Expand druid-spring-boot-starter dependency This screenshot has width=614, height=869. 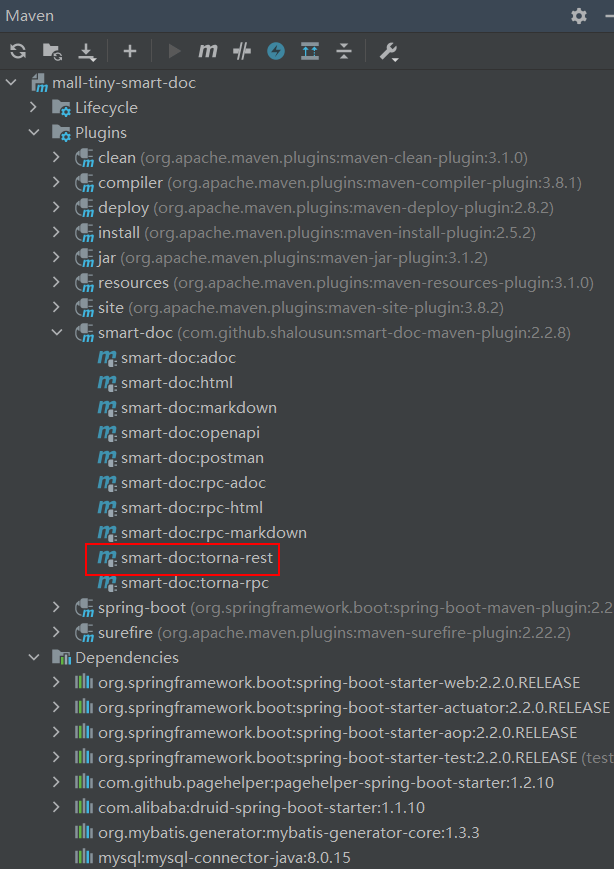coord(56,807)
